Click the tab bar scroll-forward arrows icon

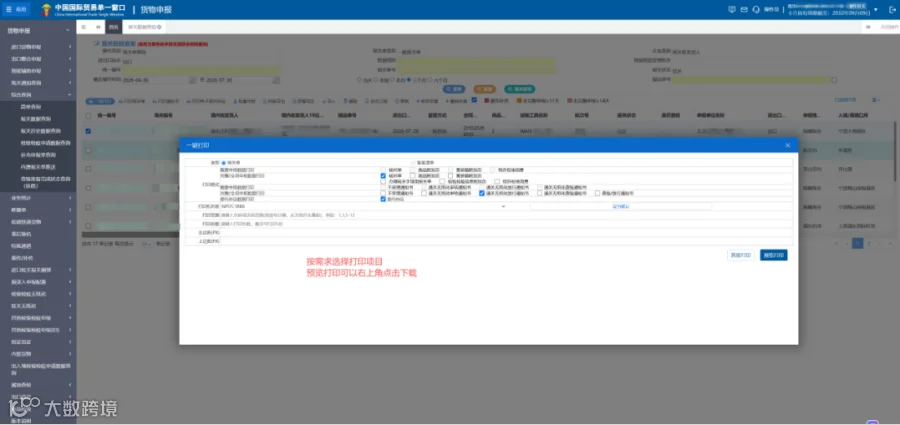pos(866,27)
